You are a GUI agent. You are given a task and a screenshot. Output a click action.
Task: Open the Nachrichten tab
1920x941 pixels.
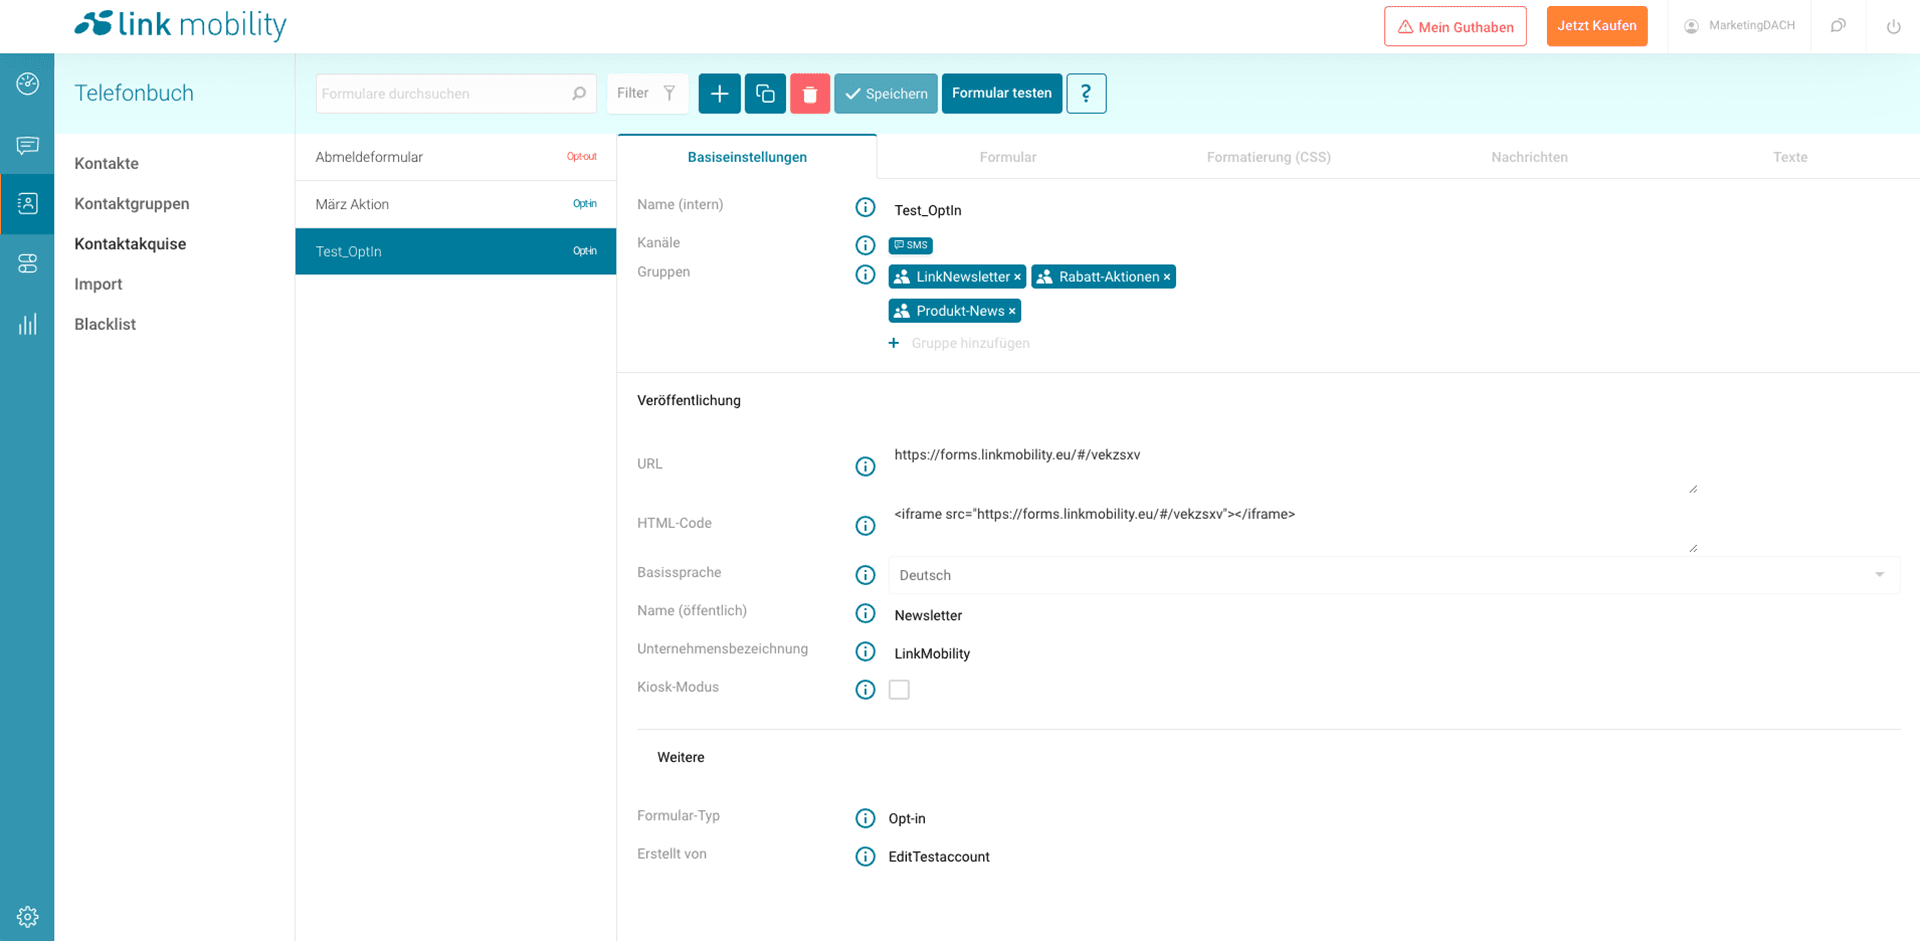pos(1529,157)
